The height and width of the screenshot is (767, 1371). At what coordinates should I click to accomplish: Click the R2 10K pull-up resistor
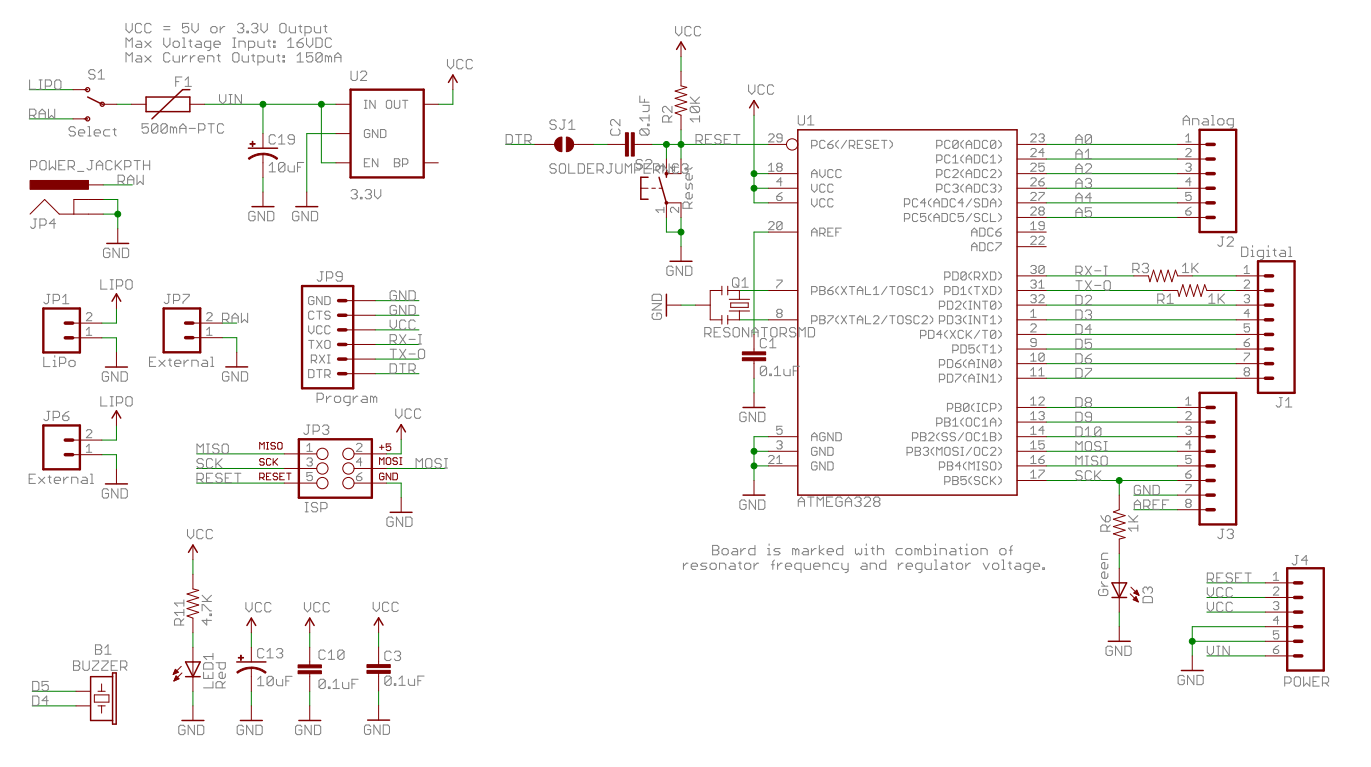pos(680,101)
